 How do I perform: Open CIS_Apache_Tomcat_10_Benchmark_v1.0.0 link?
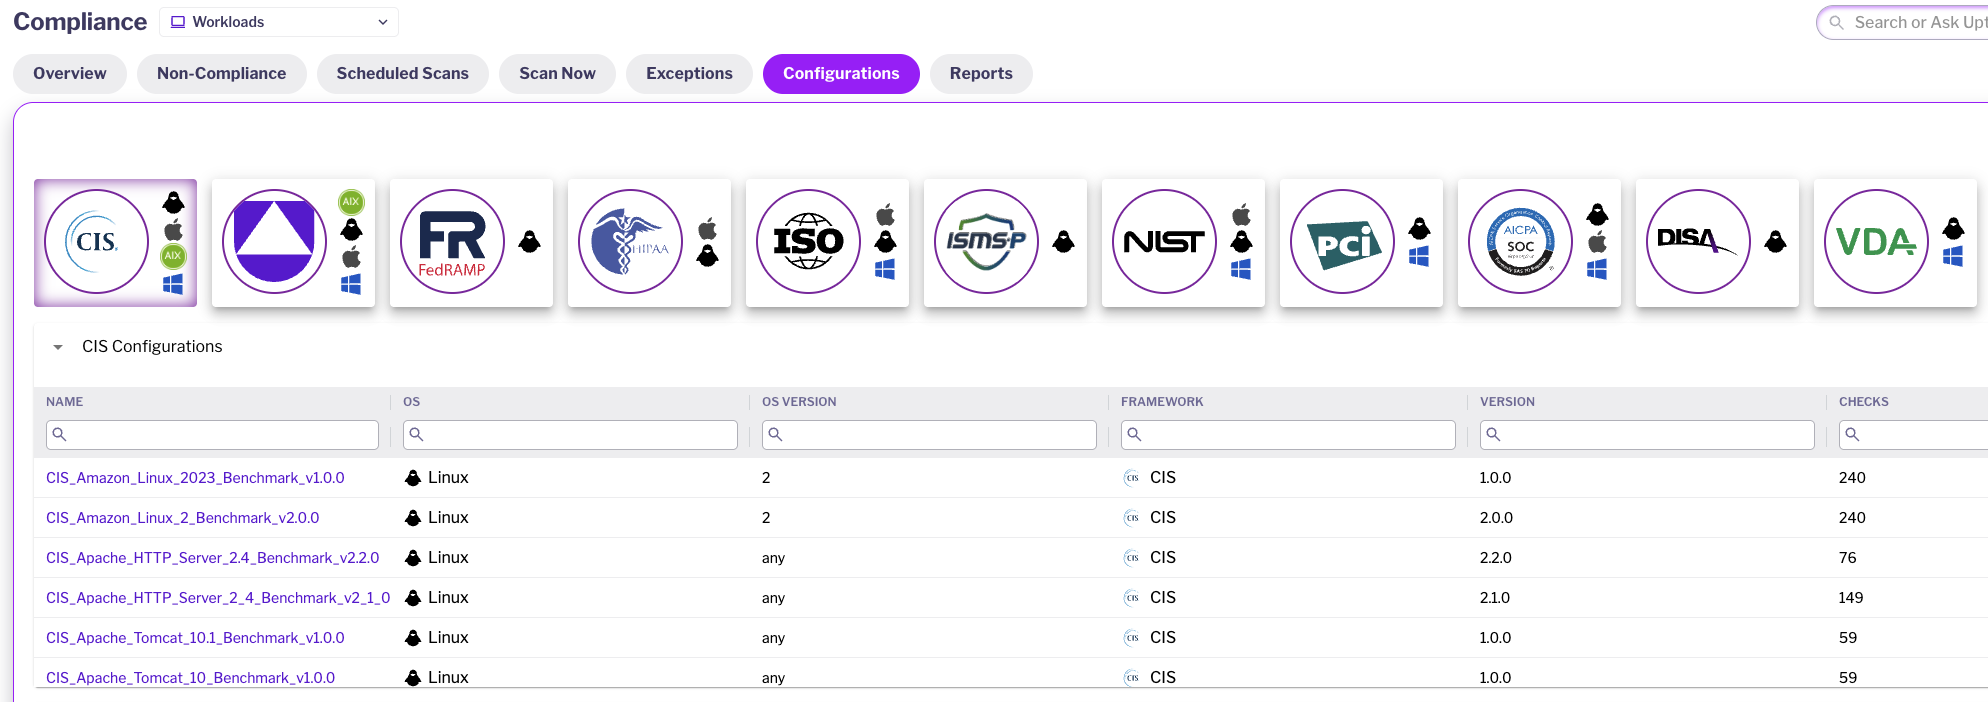click(191, 678)
